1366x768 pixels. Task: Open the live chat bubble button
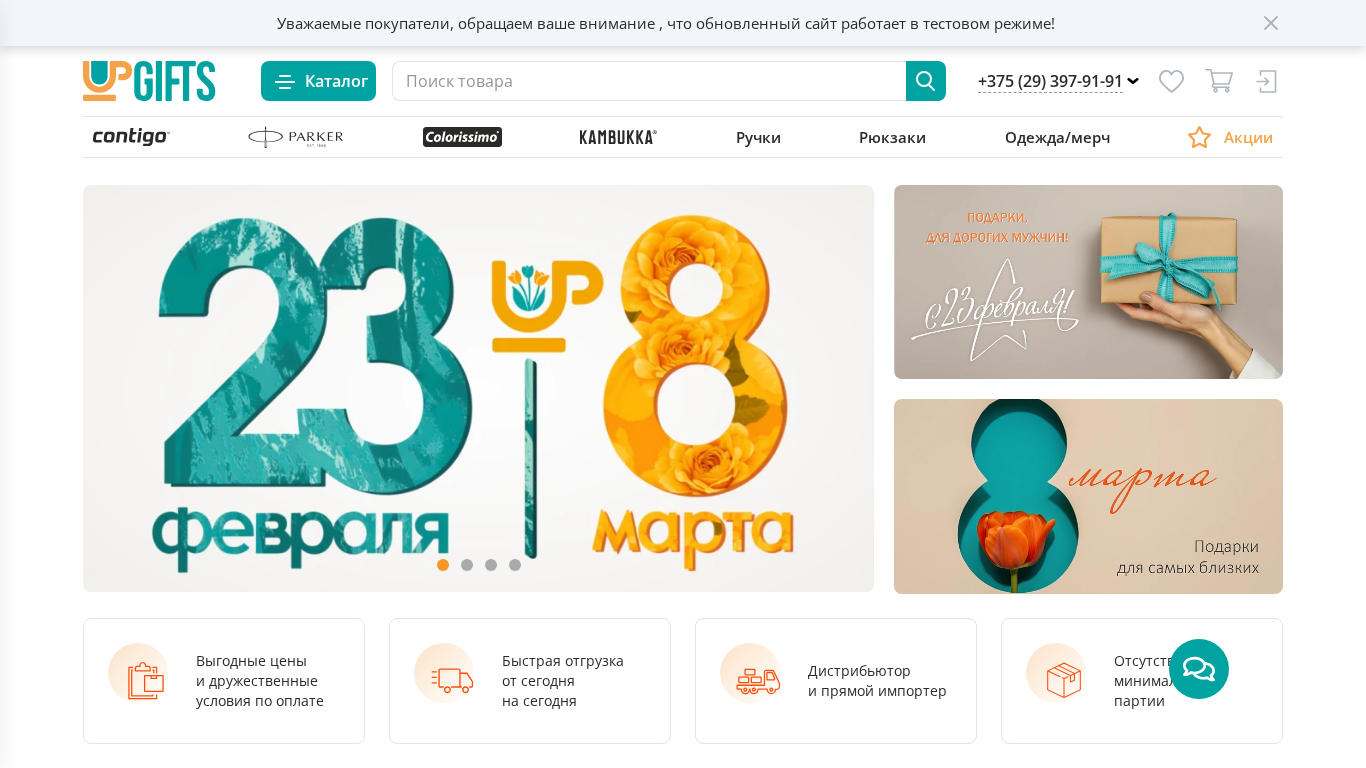[x=1199, y=669]
